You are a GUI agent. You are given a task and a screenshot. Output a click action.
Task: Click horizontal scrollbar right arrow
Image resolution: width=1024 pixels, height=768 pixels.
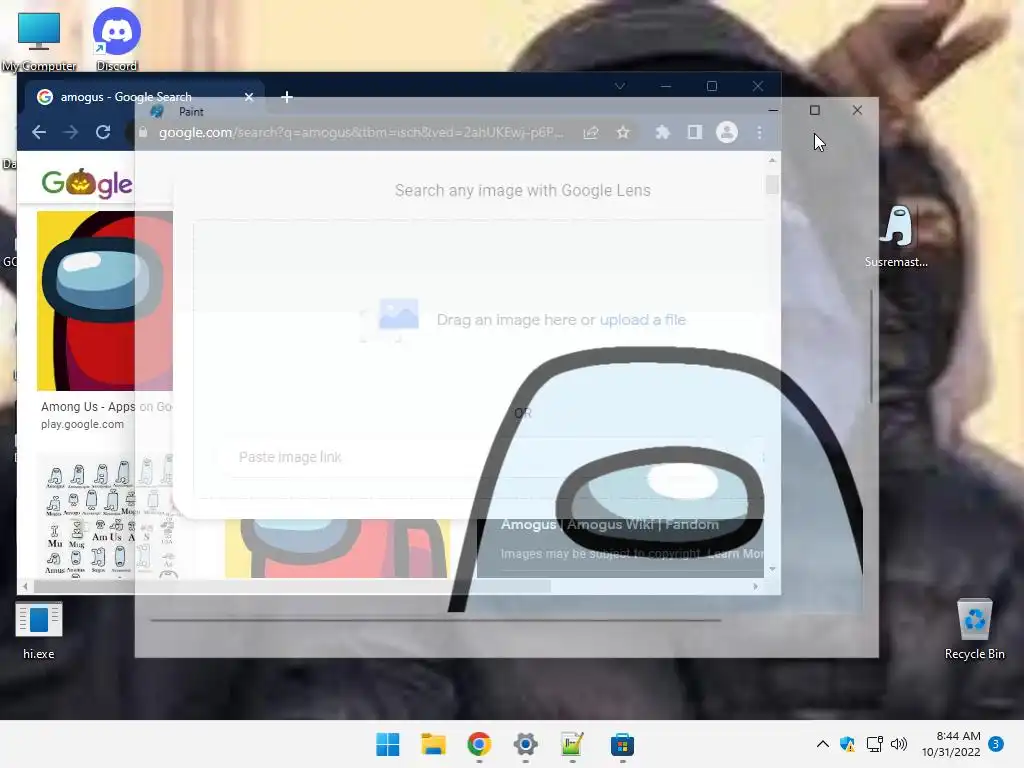[756, 586]
